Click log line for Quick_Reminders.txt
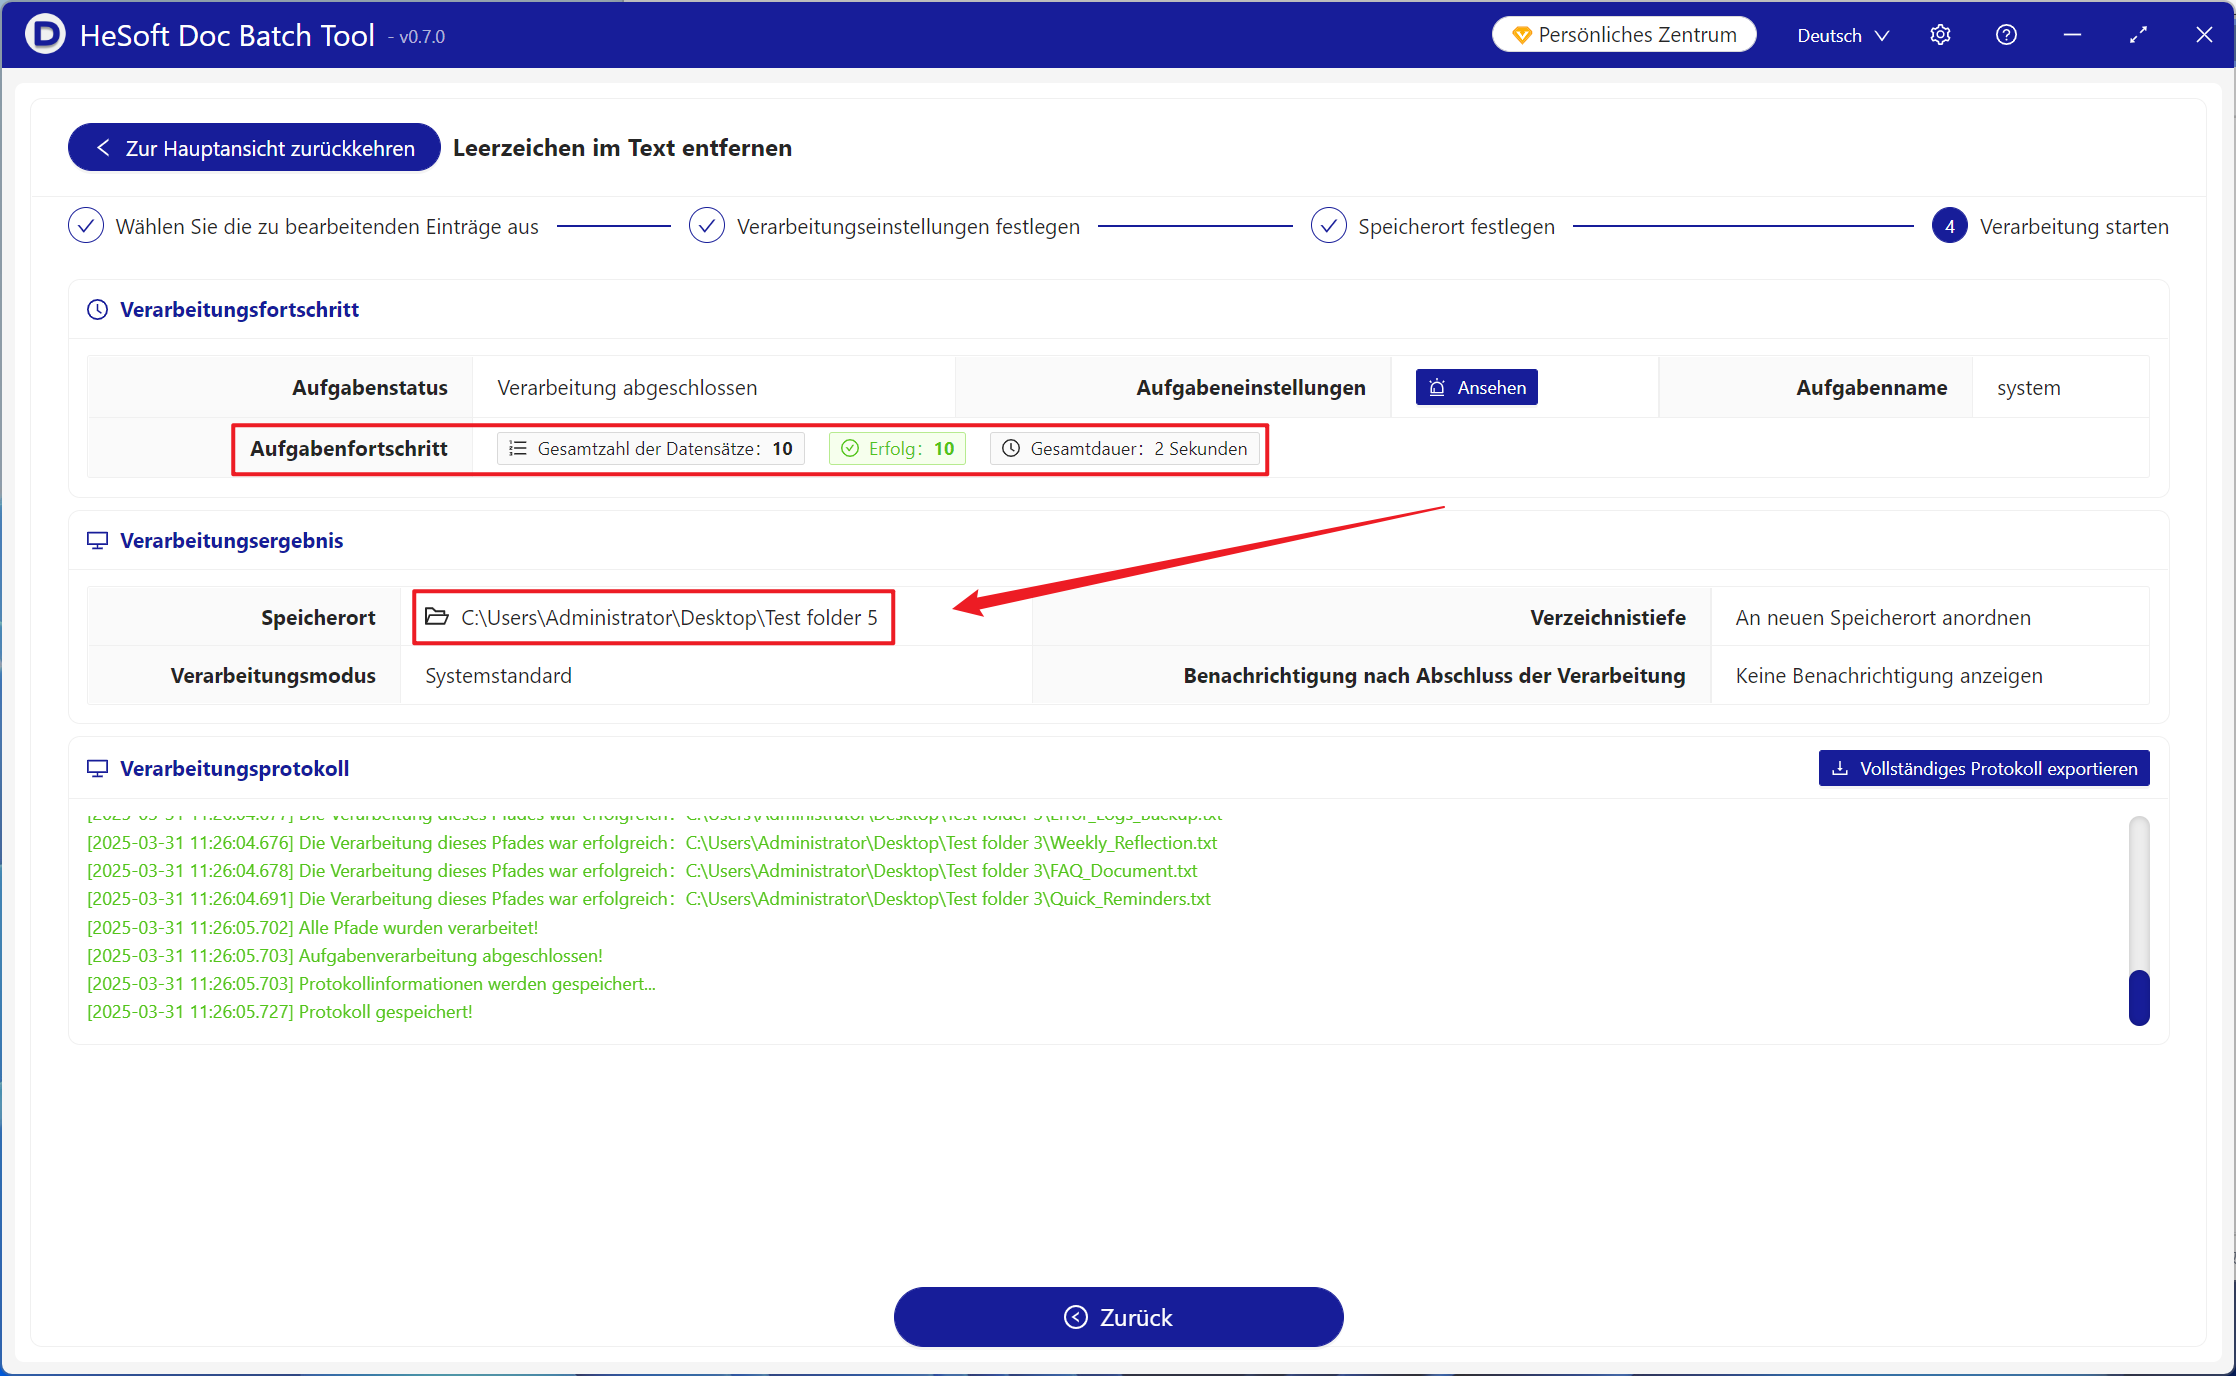The image size is (2236, 1376). (649, 899)
